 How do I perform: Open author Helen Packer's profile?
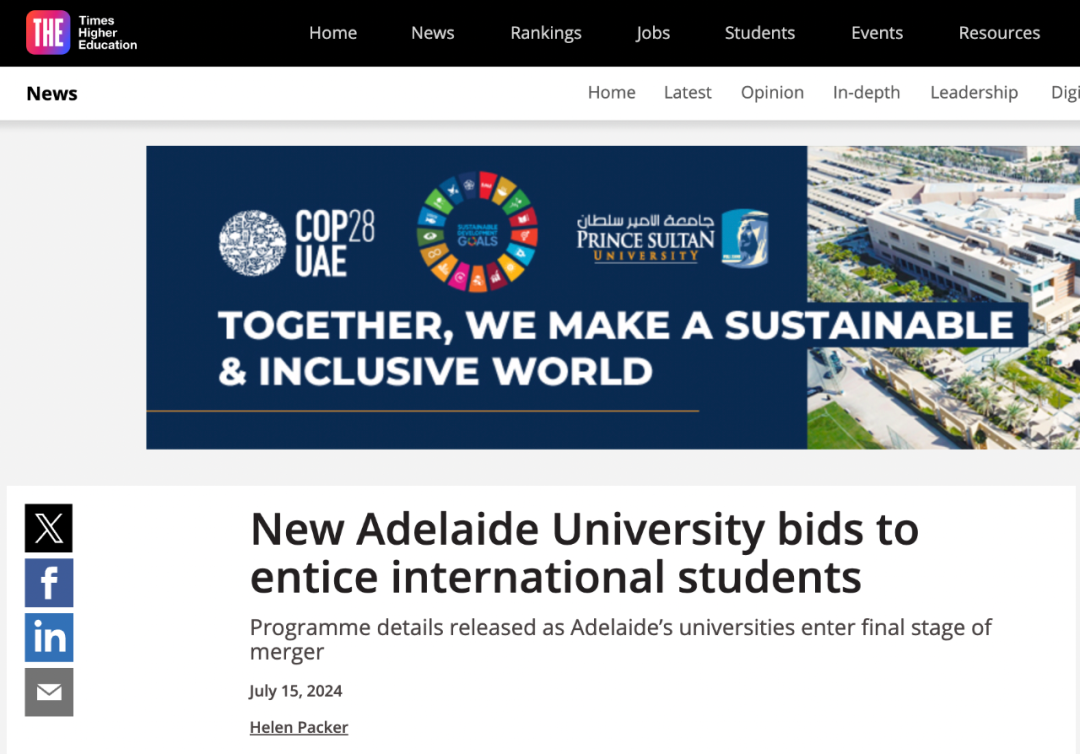(x=299, y=727)
